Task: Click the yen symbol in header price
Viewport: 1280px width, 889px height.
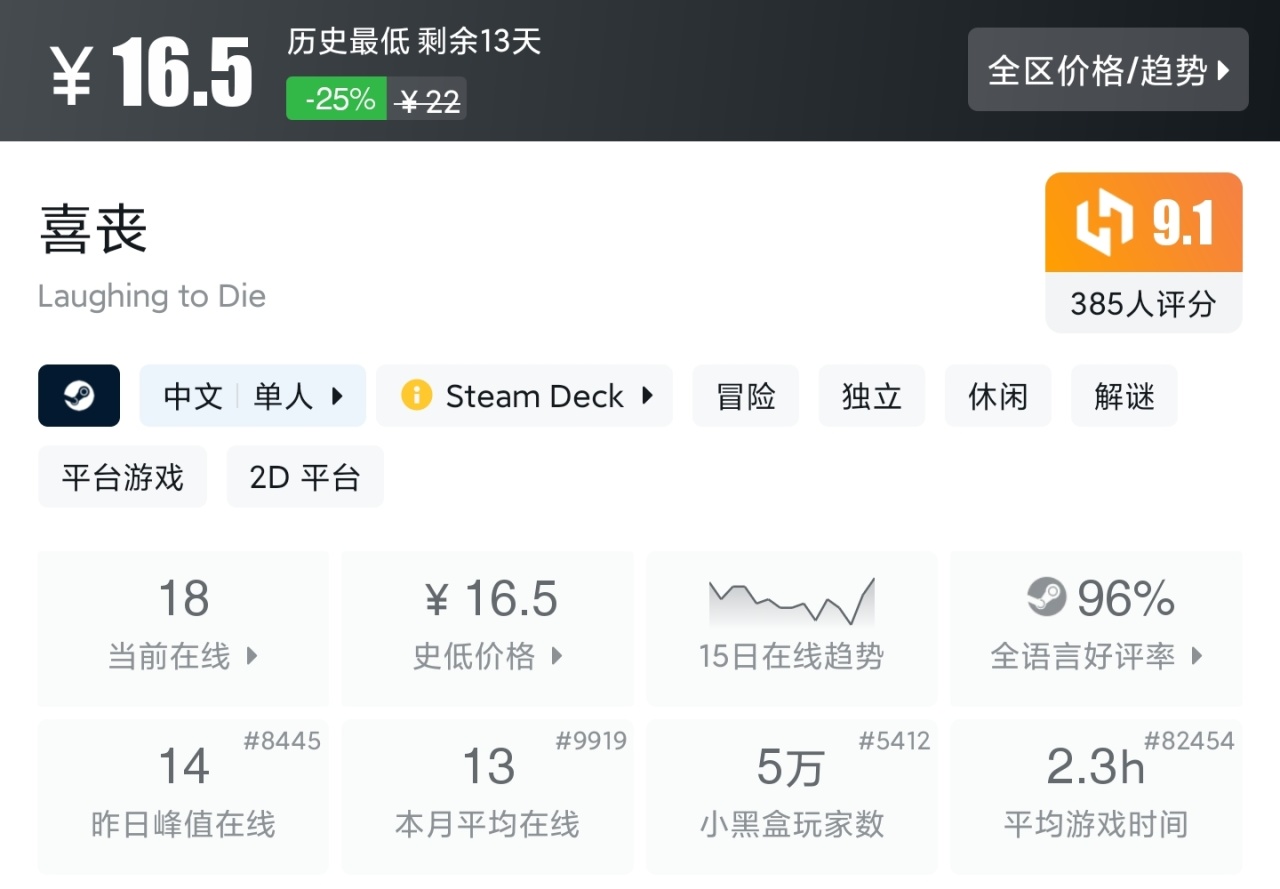Action: pyautogui.click(x=72, y=76)
